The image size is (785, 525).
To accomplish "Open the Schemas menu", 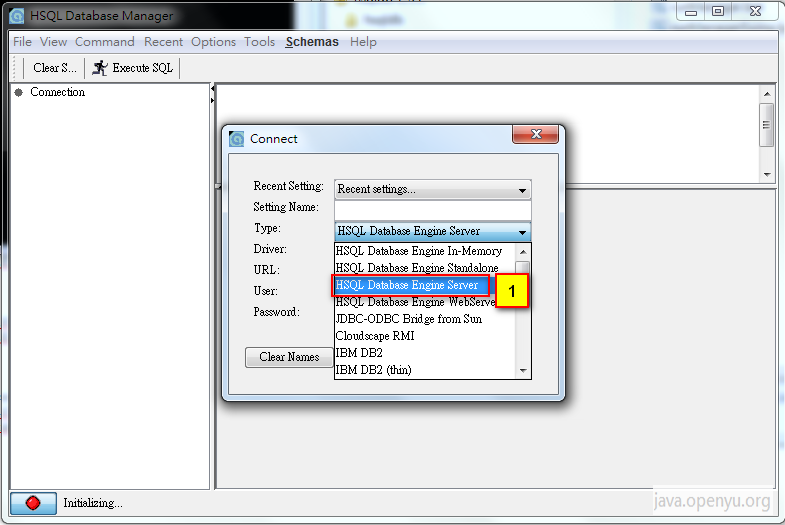I will (x=312, y=42).
